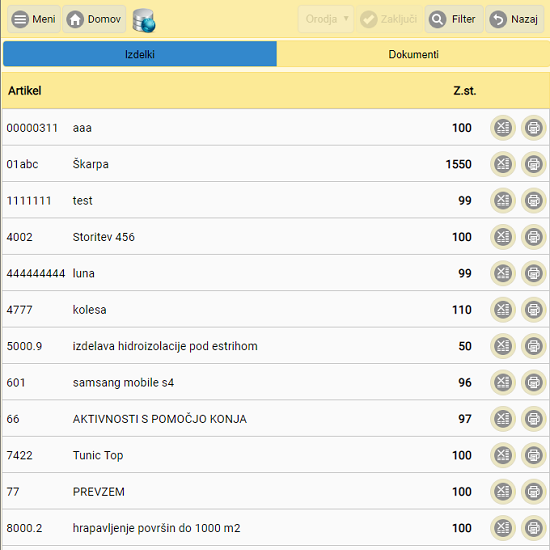Print the hrapavljenje površin row
550x550 pixels.
tap(534, 528)
